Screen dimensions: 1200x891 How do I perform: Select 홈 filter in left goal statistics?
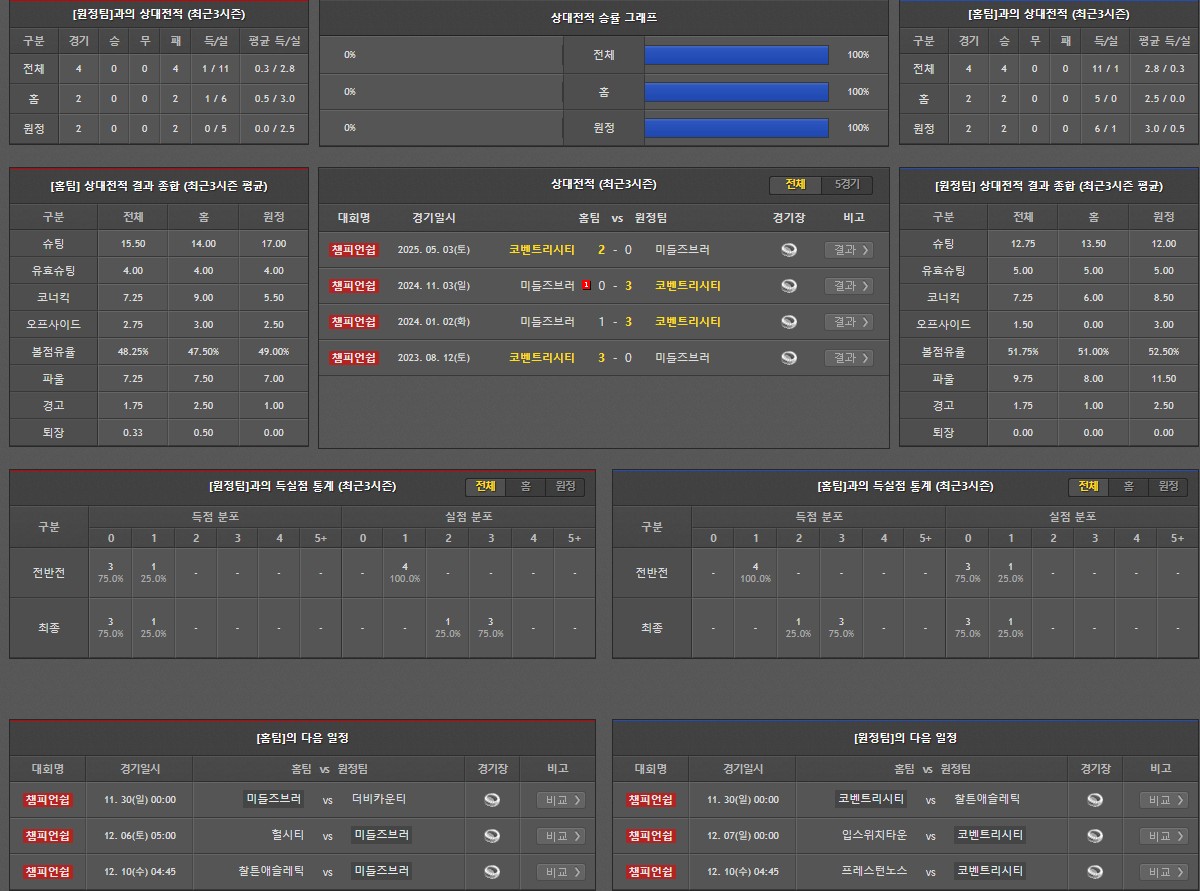point(525,487)
